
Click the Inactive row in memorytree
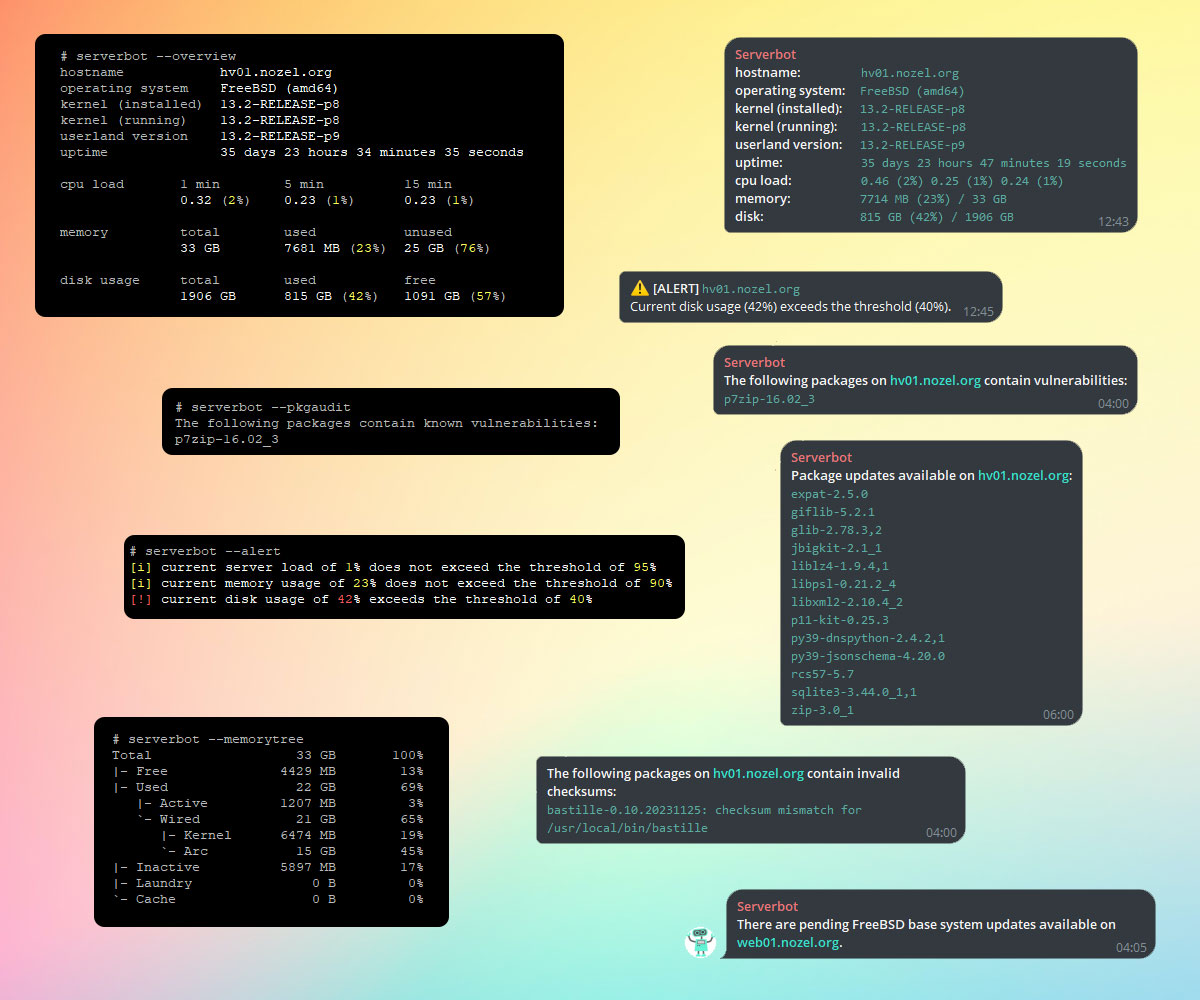[268, 867]
